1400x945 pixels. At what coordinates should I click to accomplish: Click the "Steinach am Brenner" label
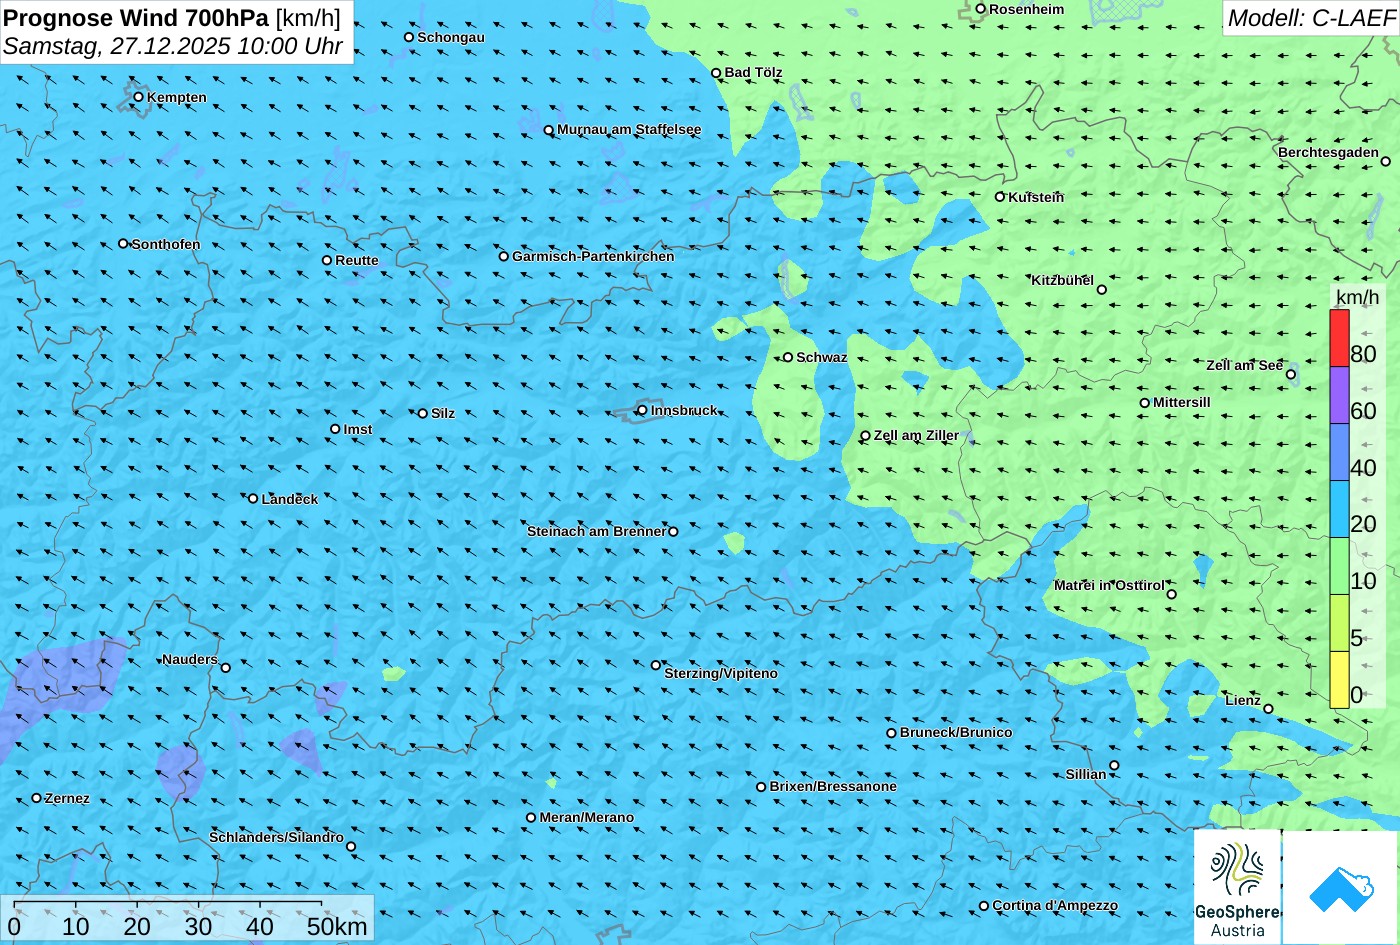pyautogui.click(x=596, y=531)
